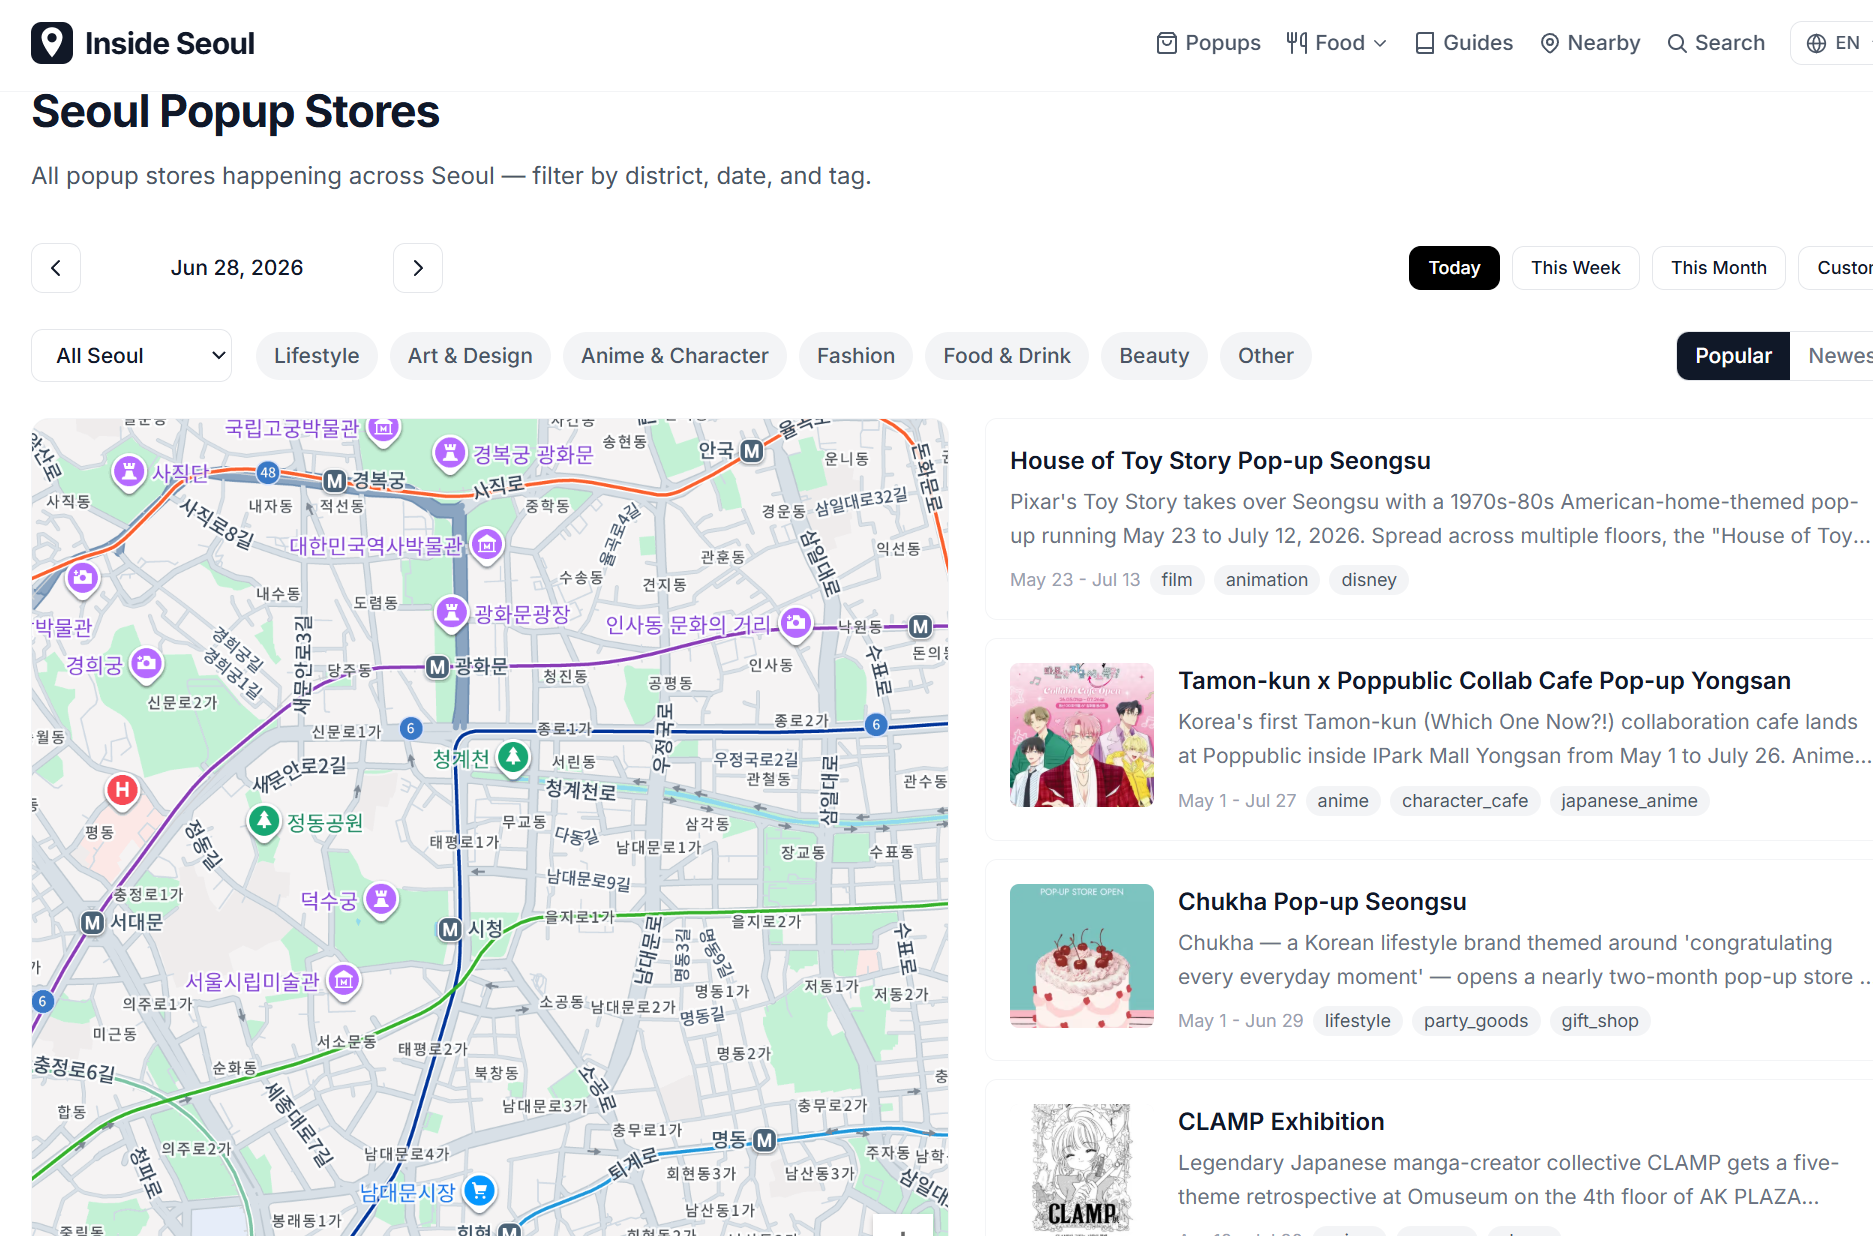The width and height of the screenshot is (1873, 1236).
Task: Click the japanese_anime tag
Action: (1629, 801)
